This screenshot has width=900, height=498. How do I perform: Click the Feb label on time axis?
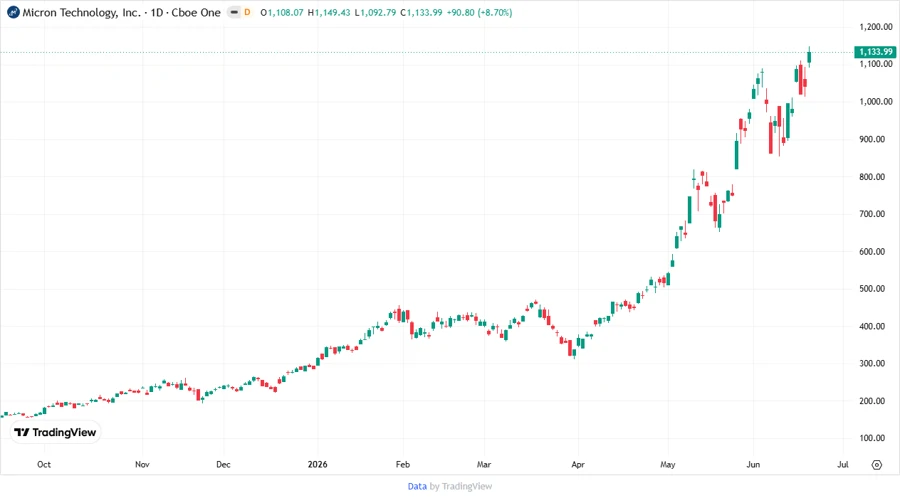403,465
